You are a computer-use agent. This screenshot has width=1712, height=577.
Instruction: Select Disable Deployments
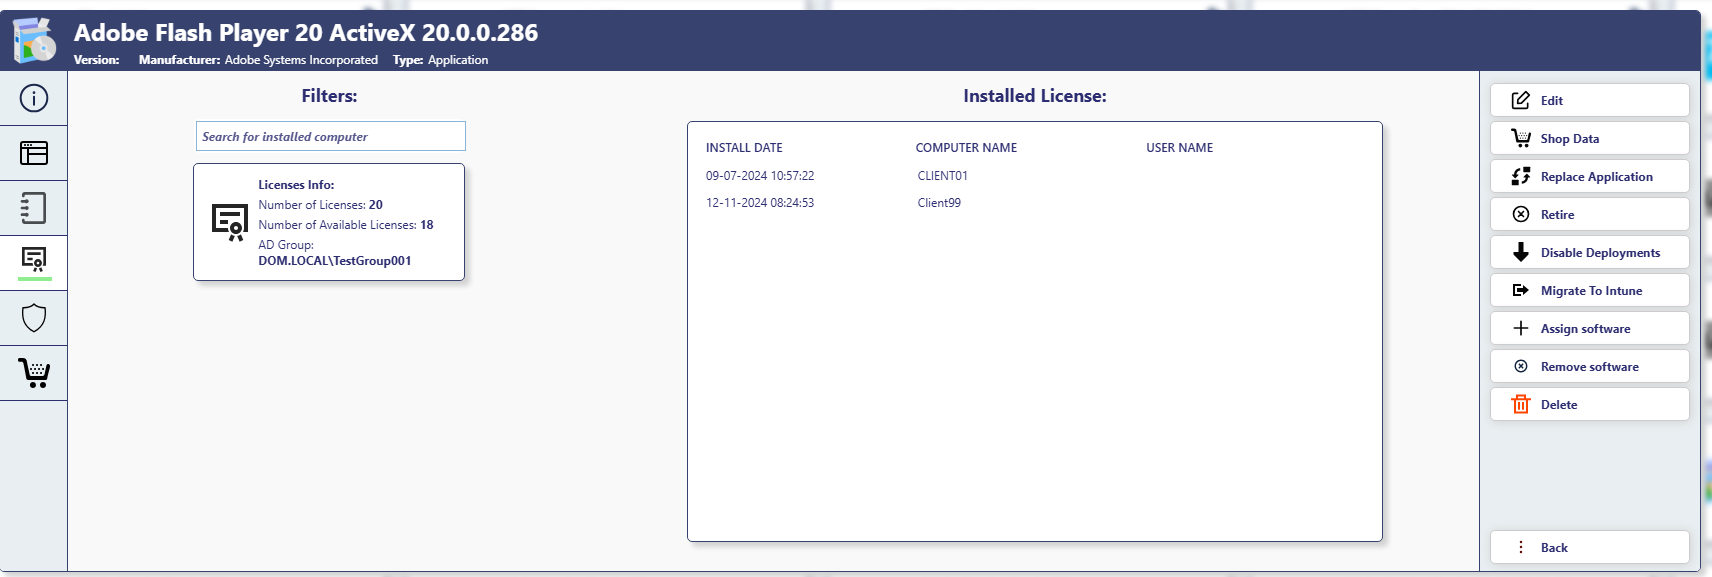click(x=1589, y=252)
